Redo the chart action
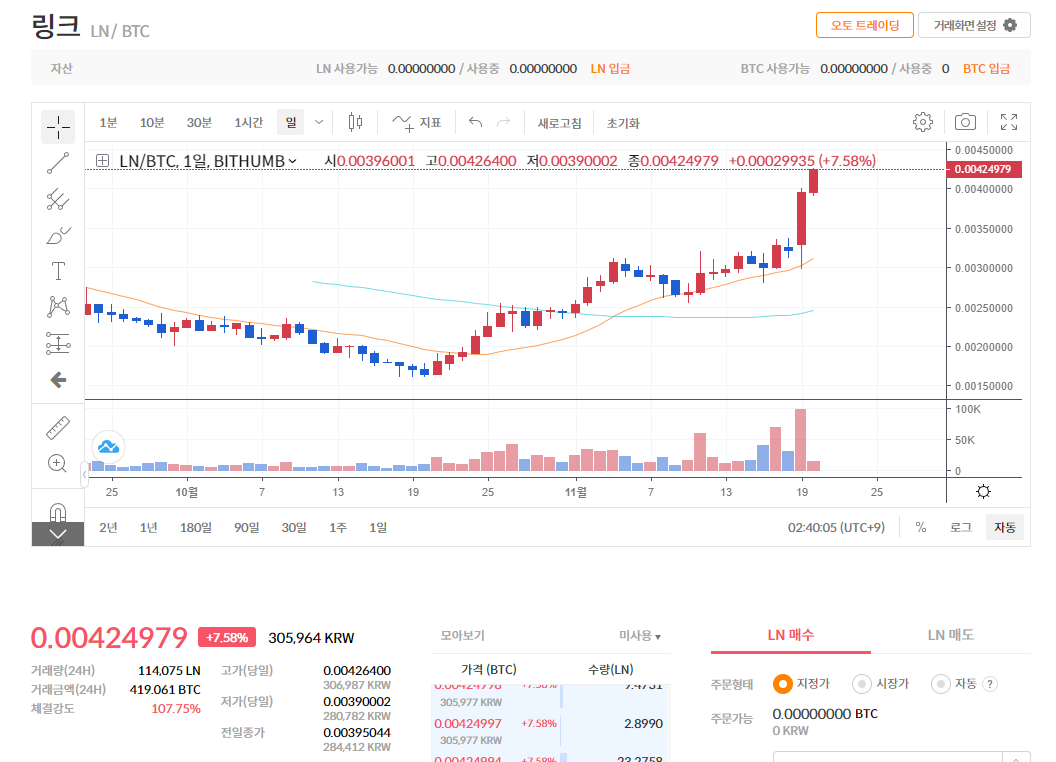 click(x=503, y=122)
